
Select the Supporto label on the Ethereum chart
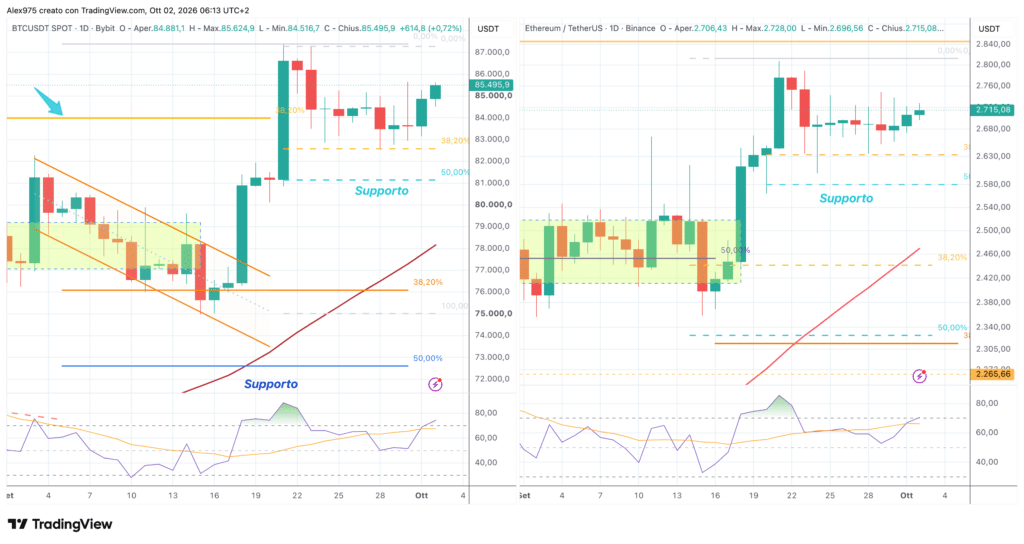[846, 199]
